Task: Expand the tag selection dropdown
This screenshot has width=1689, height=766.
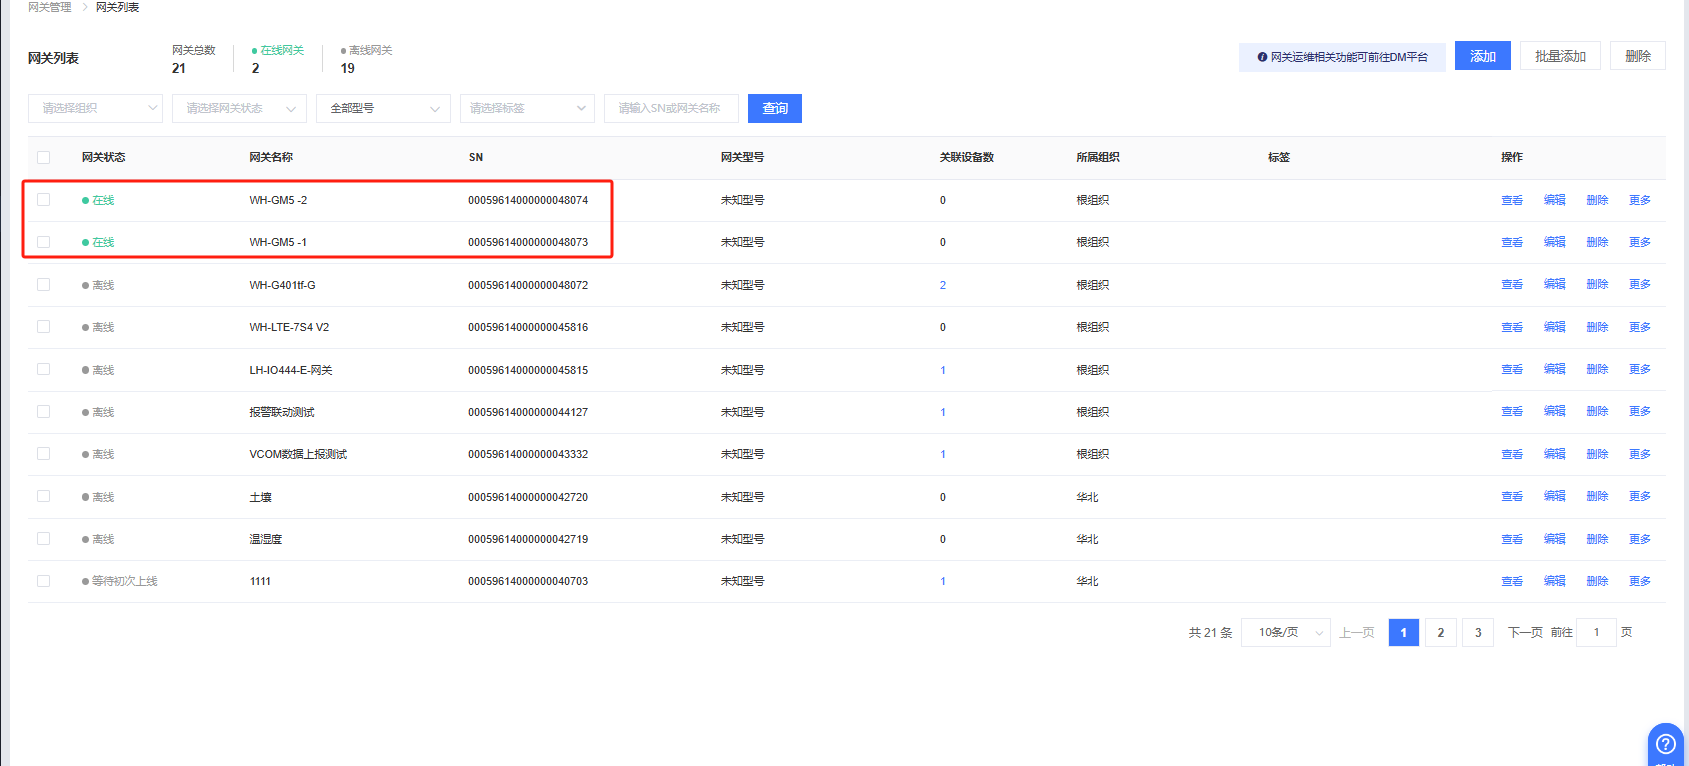Action: pyautogui.click(x=527, y=108)
